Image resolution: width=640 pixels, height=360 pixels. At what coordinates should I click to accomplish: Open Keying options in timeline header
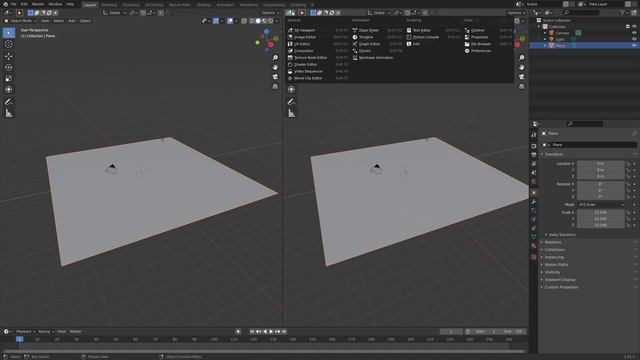coord(46,332)
